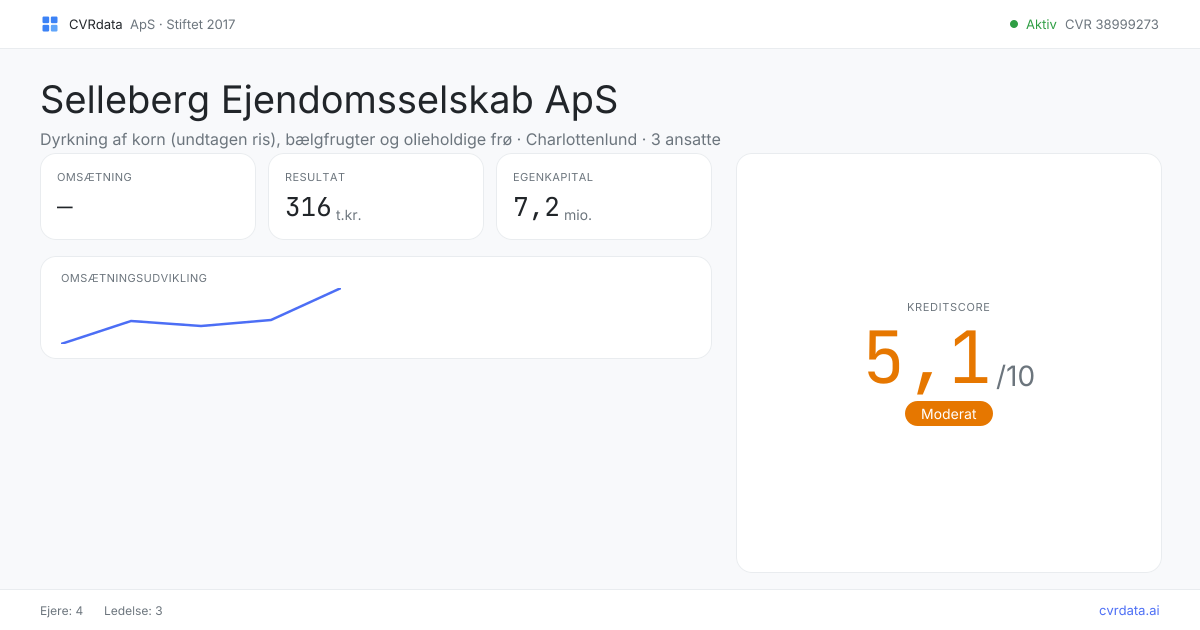Click the Kreditscore label
This screenshot has width=1200, height=630.
949,307
